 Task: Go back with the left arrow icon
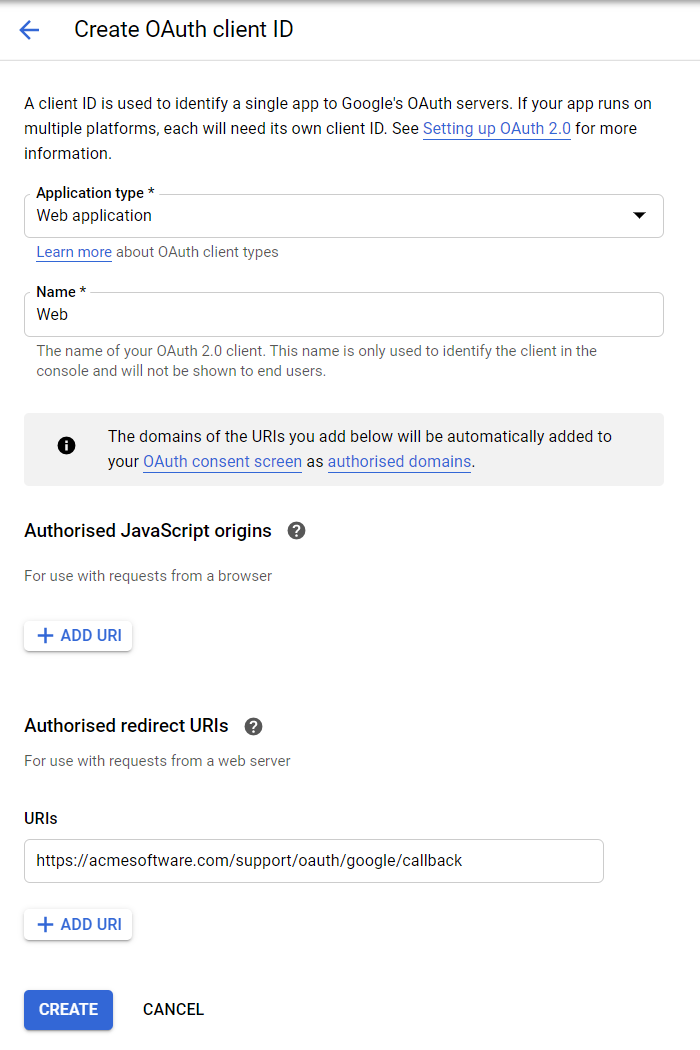pyautogui.click(x=29, y=29)
